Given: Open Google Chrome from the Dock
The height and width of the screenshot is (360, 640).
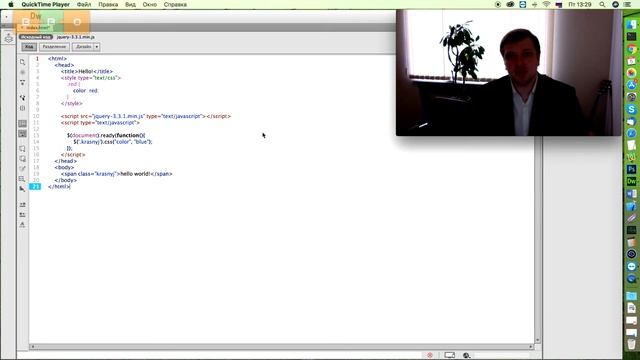Looking at the screenshot, I should tap(631, 49).
